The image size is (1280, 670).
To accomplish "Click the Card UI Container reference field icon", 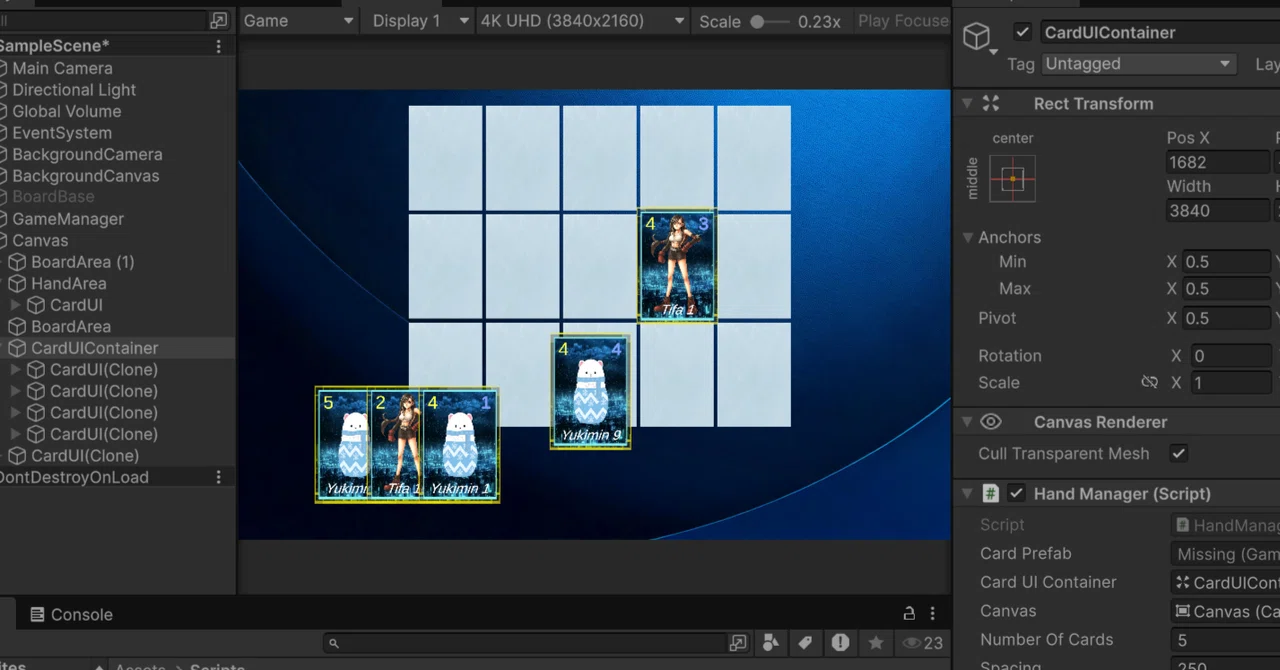I will [x=1183, y=582].
